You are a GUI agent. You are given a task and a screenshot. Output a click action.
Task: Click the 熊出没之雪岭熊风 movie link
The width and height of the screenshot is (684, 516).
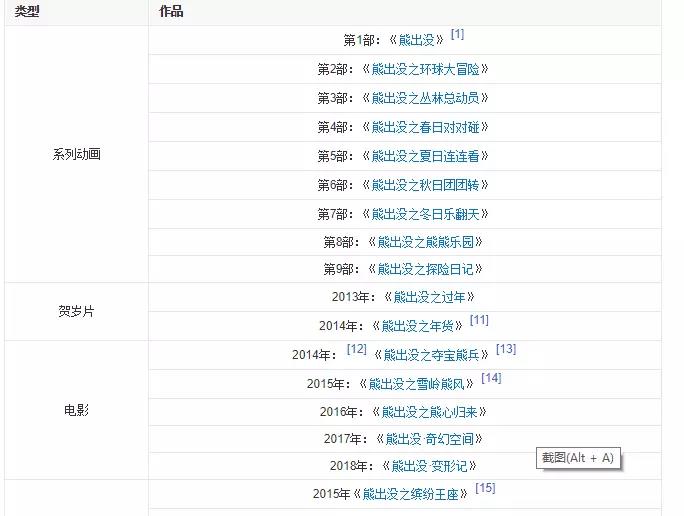click(421, 384)
